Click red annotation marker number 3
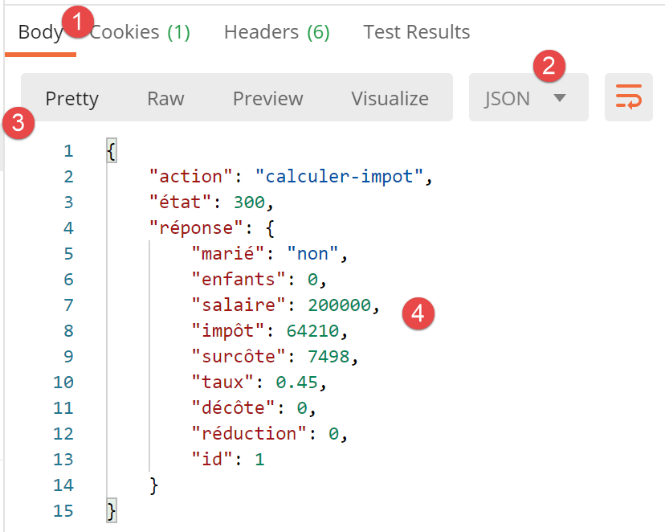Image resolution: width=665 pixels, height=532 pixels. (x=17, y=124)
